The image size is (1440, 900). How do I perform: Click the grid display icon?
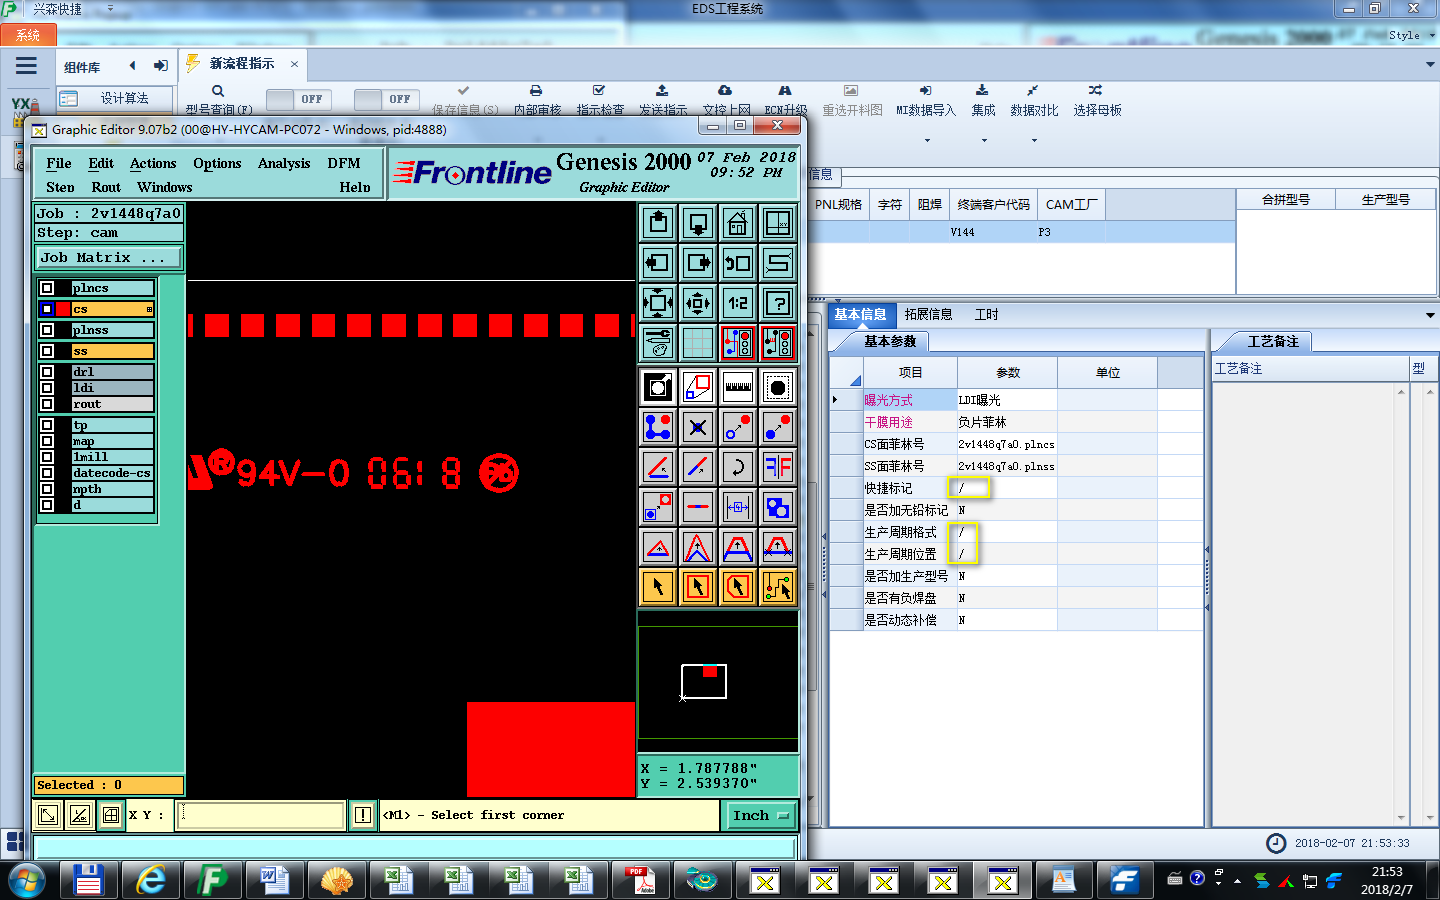(x=698, y=343)
